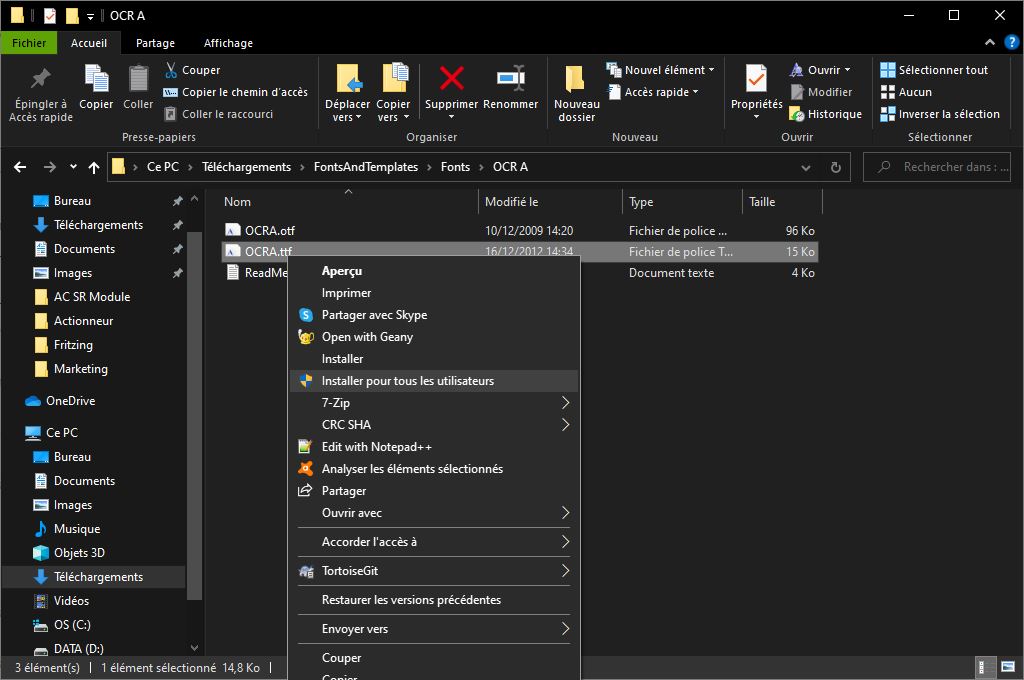Open the Copier vers dropdown
1024x680 pixels.
click(393, 111)
